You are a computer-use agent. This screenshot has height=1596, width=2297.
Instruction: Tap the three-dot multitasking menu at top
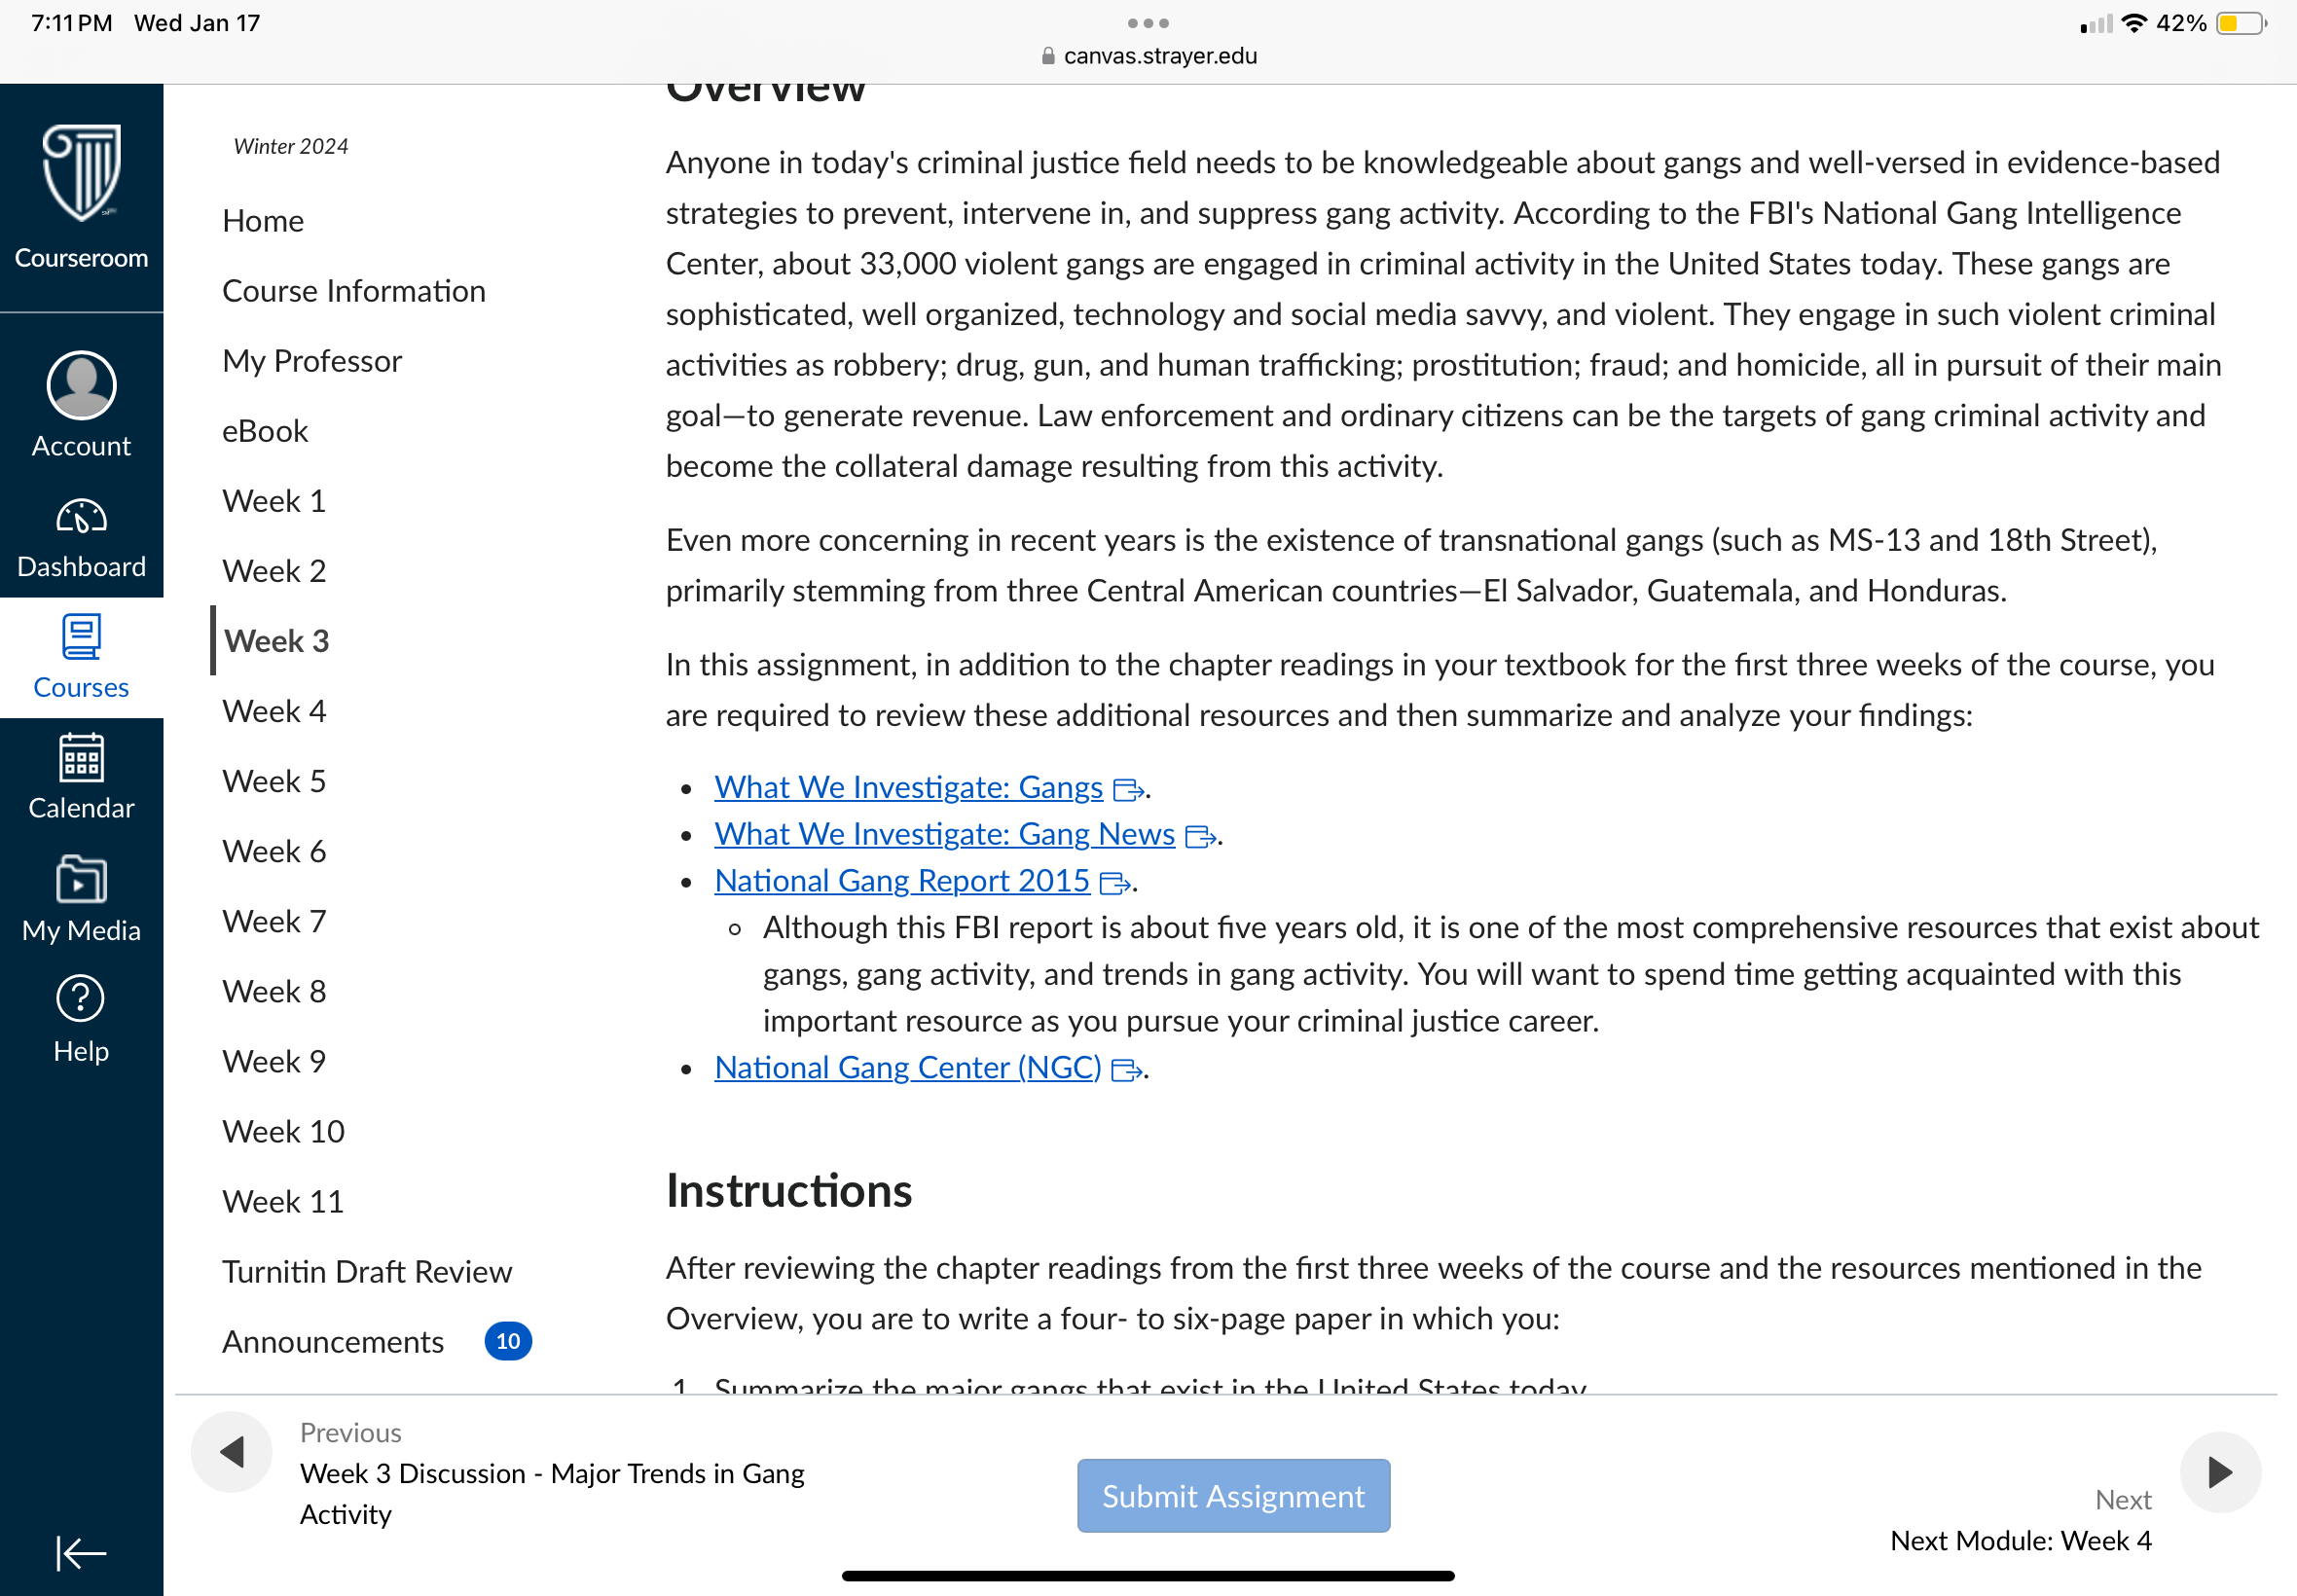point(1148,23)
